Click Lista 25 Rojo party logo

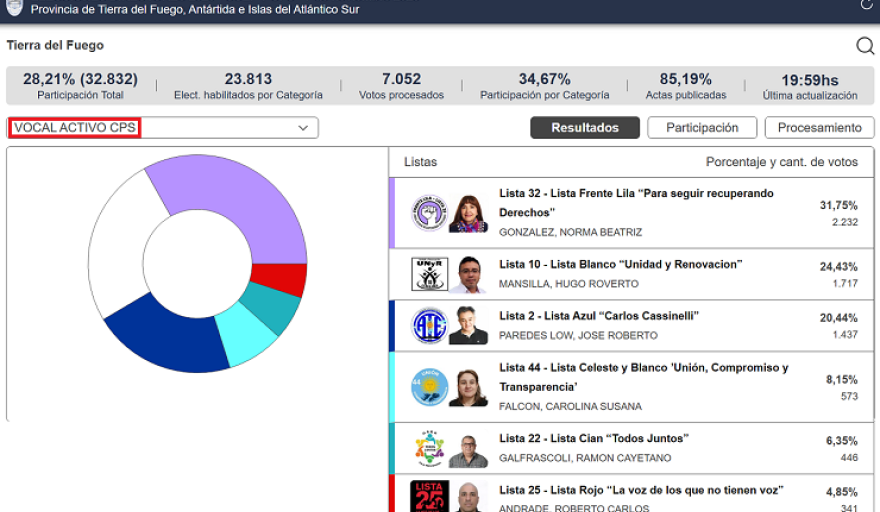coord(429,497)
